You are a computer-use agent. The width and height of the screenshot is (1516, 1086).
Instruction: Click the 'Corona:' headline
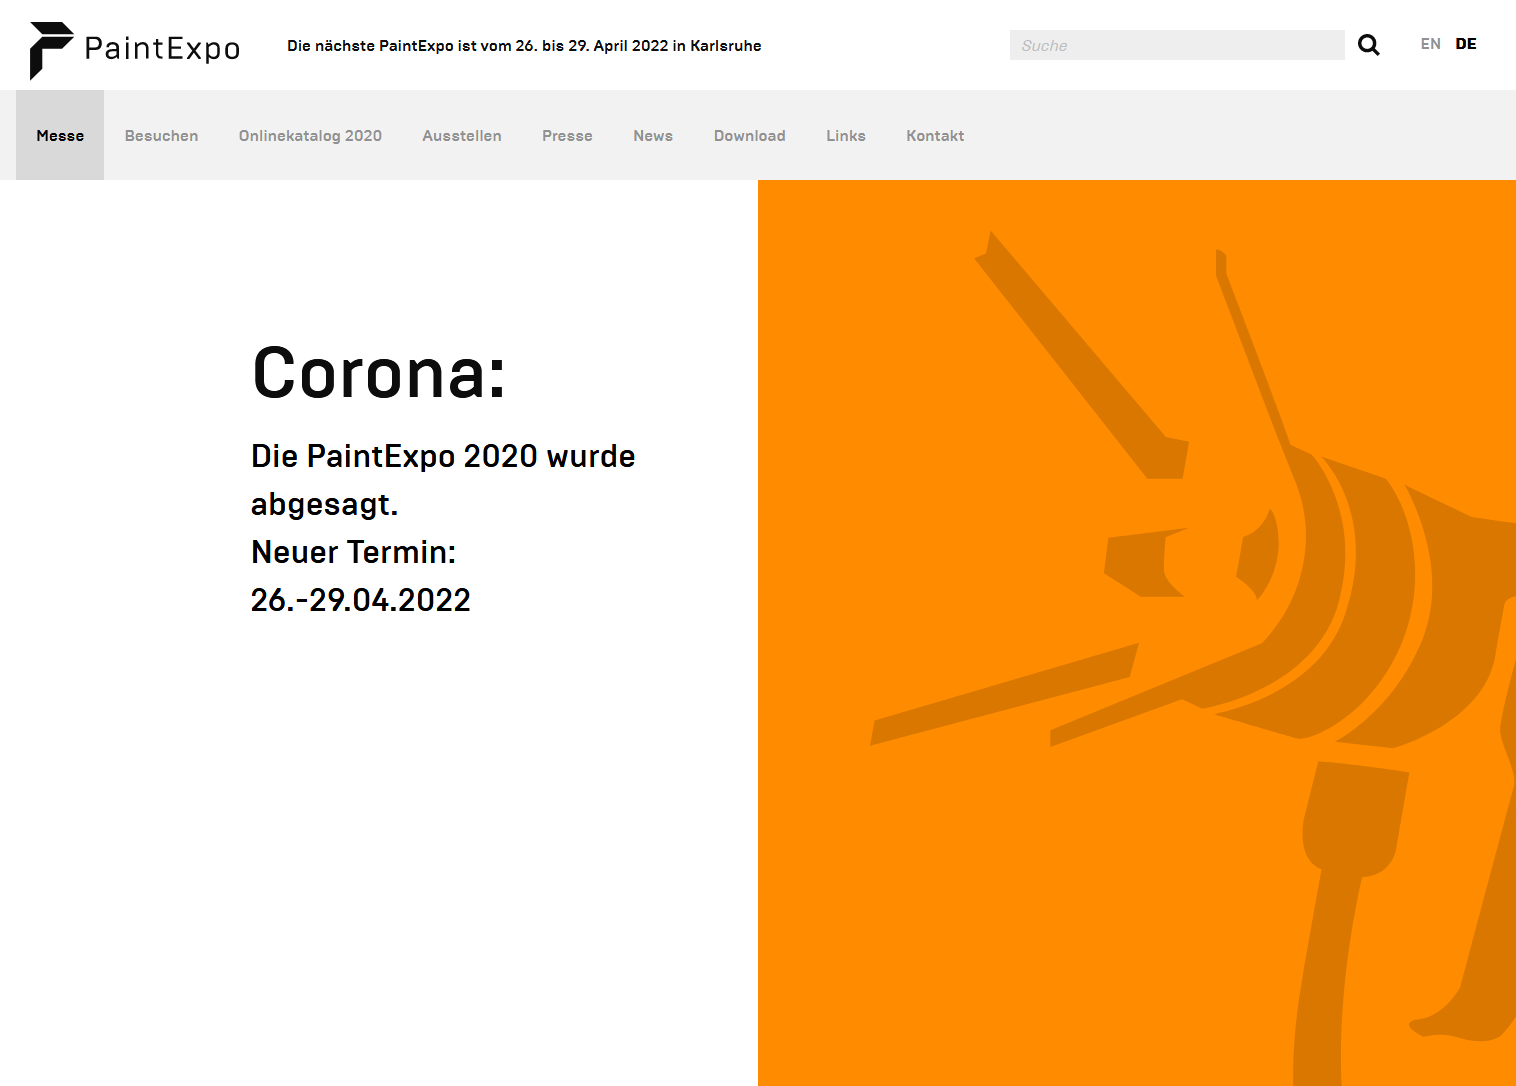point(379,373)
